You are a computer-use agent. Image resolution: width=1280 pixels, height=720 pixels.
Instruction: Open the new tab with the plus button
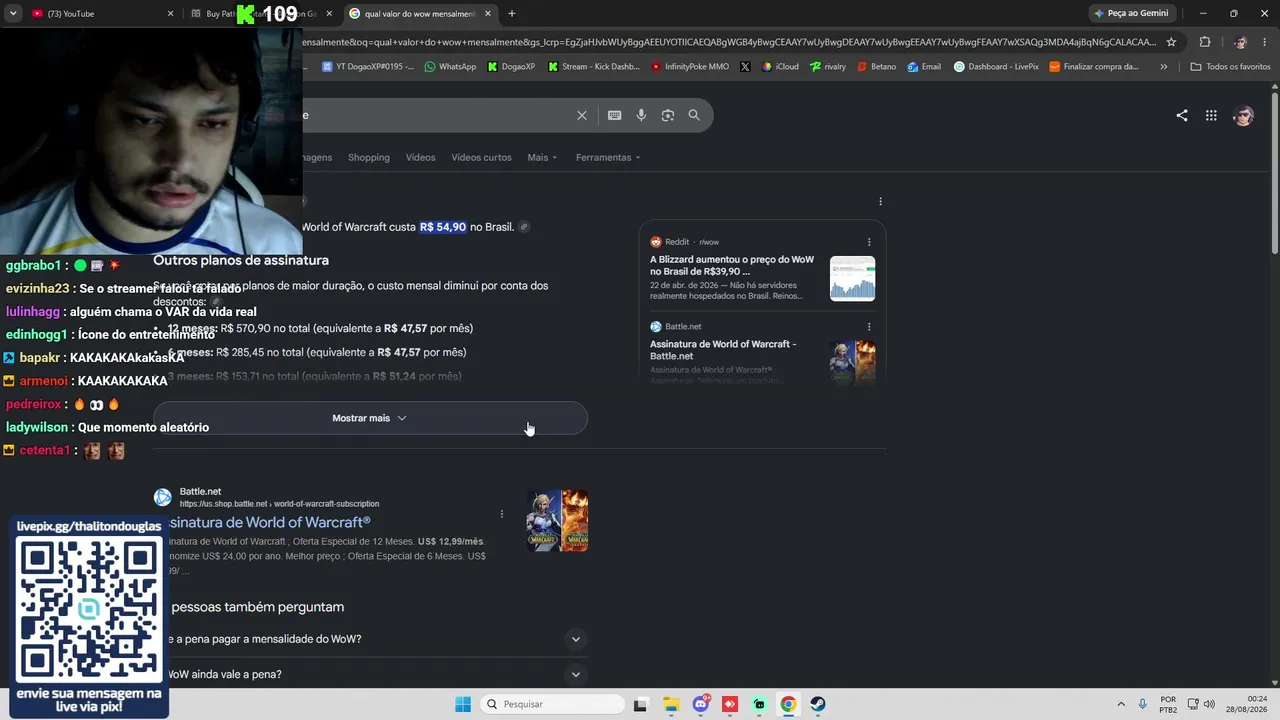coord(512,14)
